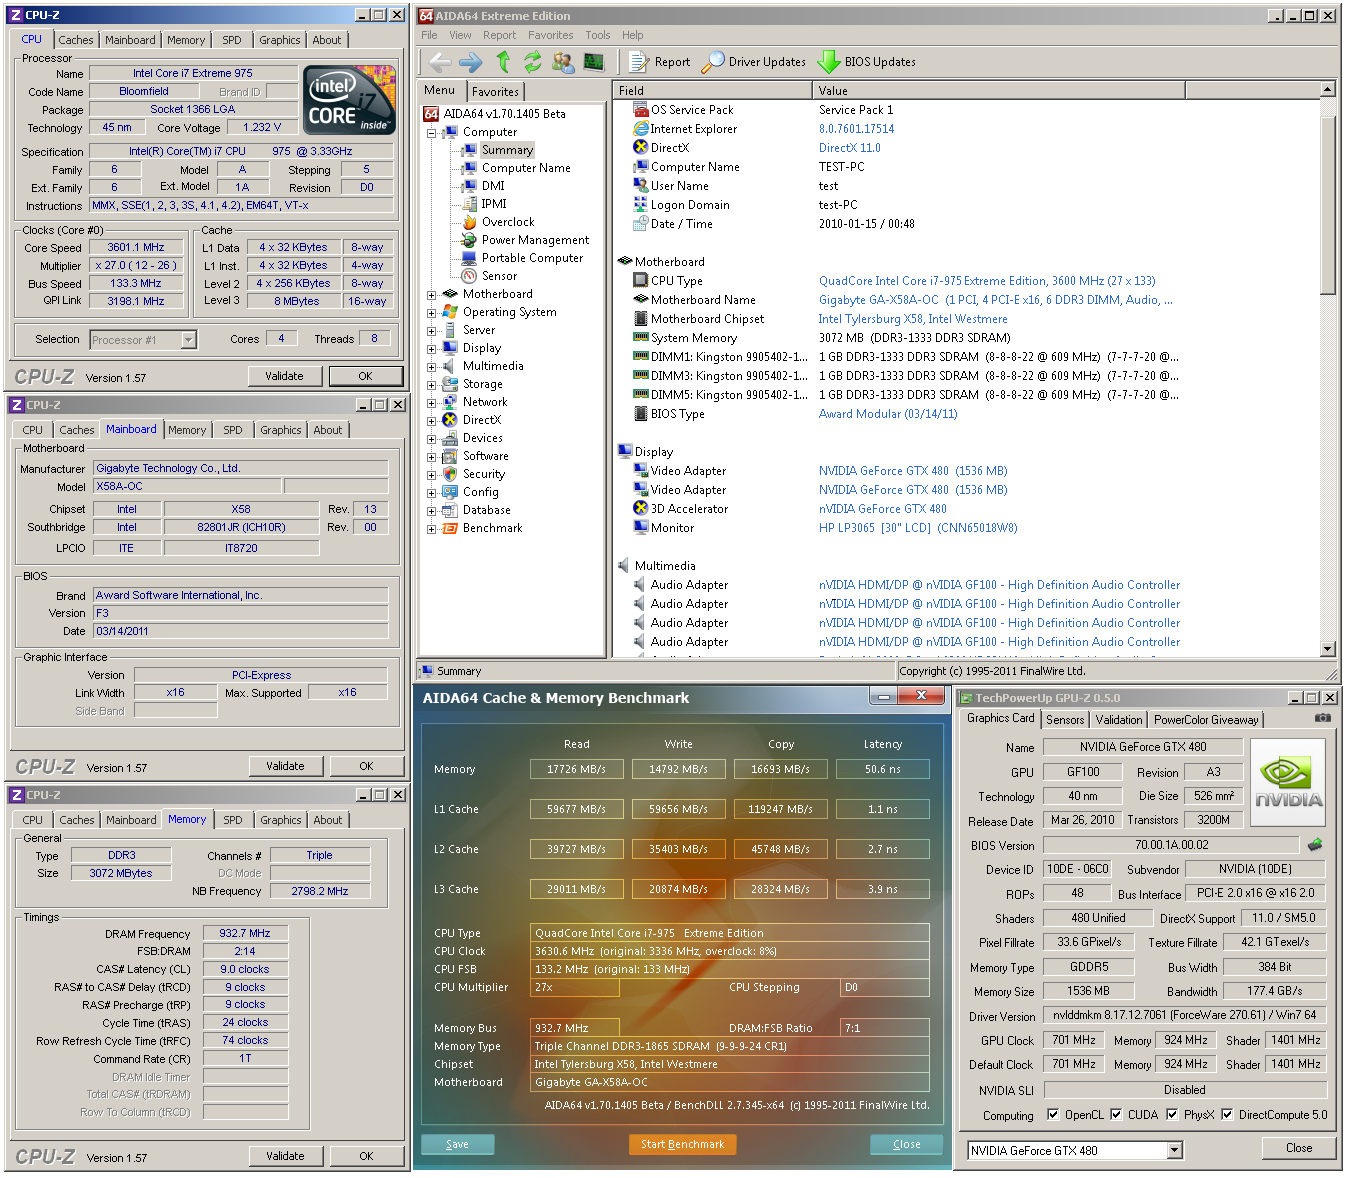Viewport: 1347px width, 1178px height.
Task: Toggle the DirectCompute 5.0 checkbox
Action: tap(1227, 1114)
